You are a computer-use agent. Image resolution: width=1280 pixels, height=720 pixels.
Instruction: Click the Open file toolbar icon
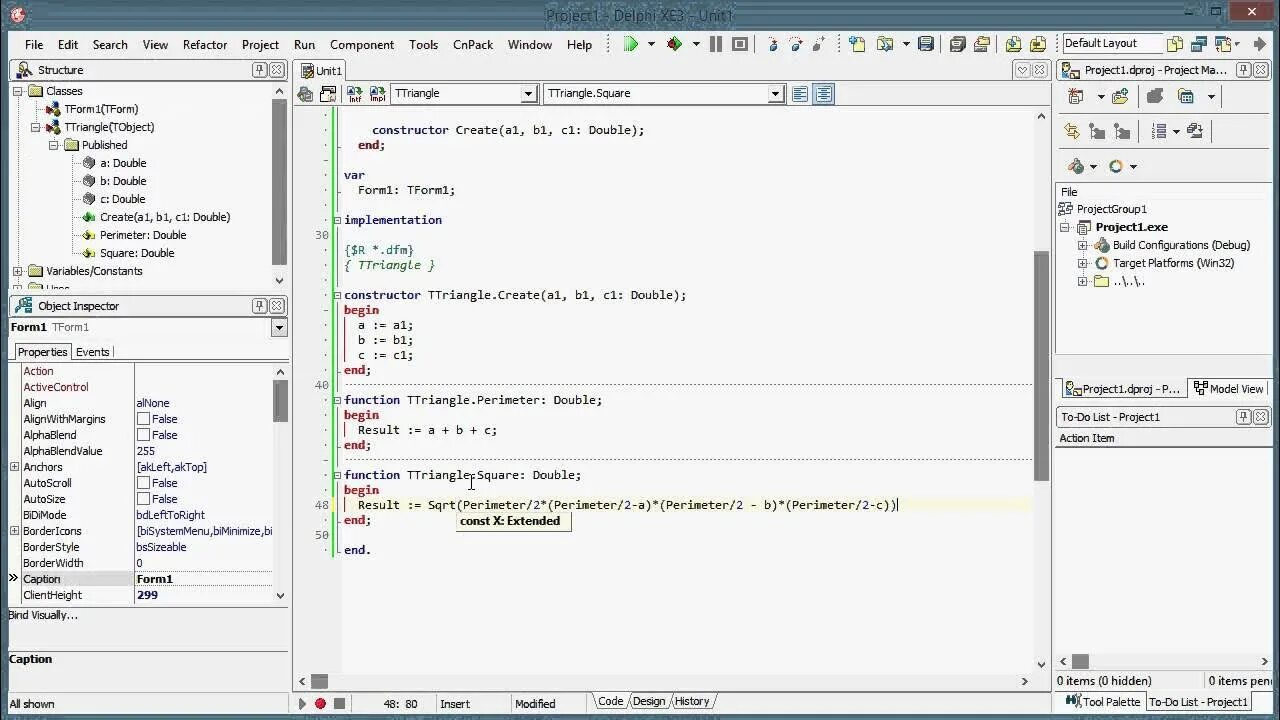point(885,44)
